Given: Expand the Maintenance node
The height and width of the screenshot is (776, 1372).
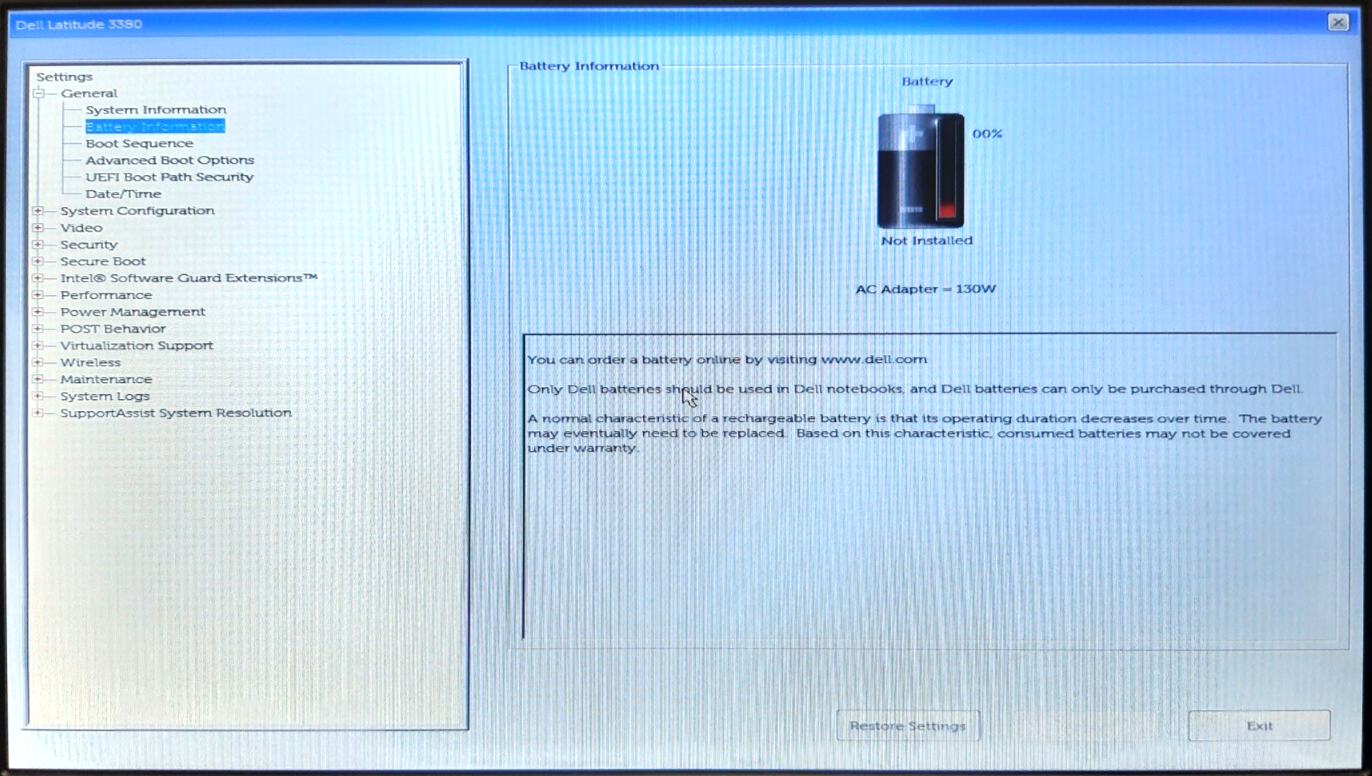Looking at the screenshot, I should [38, 379].
